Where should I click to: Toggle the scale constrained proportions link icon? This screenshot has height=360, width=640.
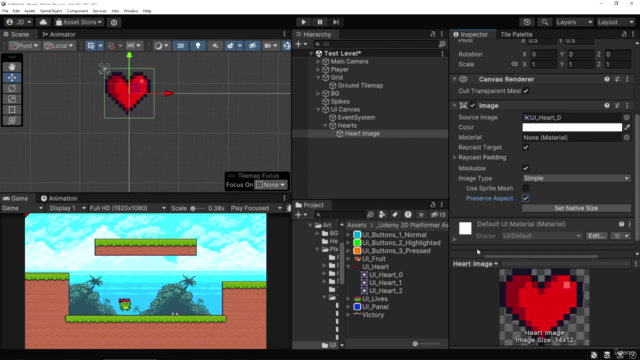(x=514, y=64)
